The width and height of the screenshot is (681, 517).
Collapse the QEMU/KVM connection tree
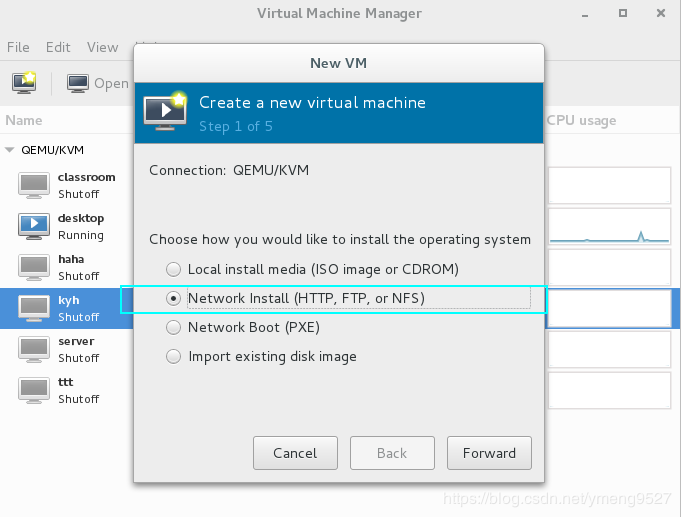click(10, 150)
